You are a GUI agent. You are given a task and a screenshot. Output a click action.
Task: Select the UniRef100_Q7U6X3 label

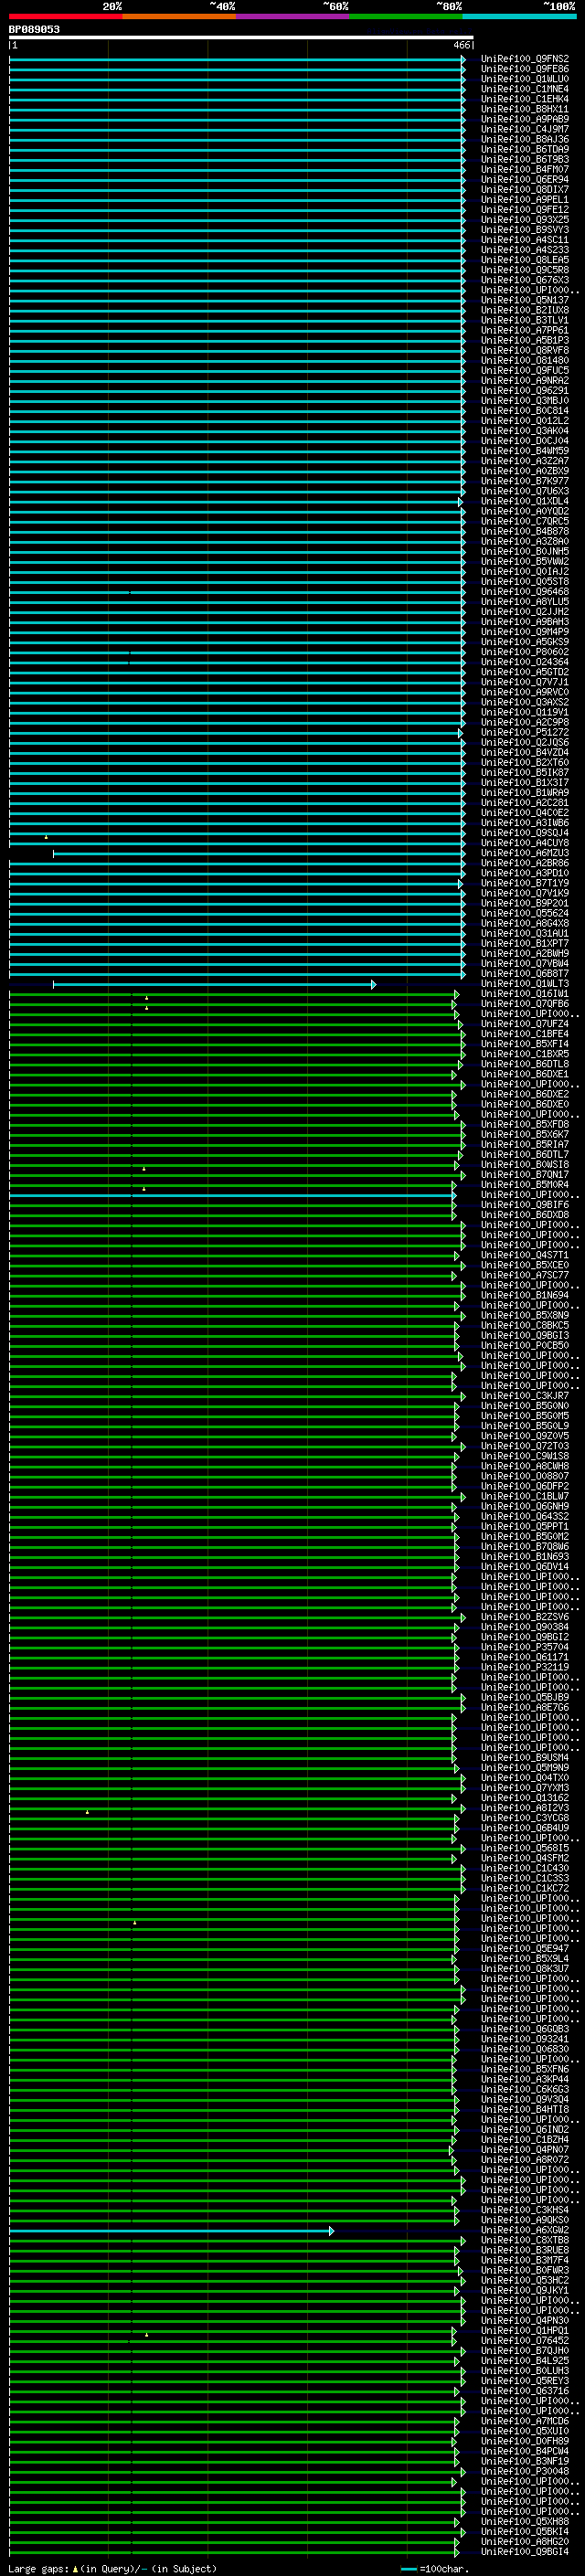pyautogui.click(x=524, y=491)
